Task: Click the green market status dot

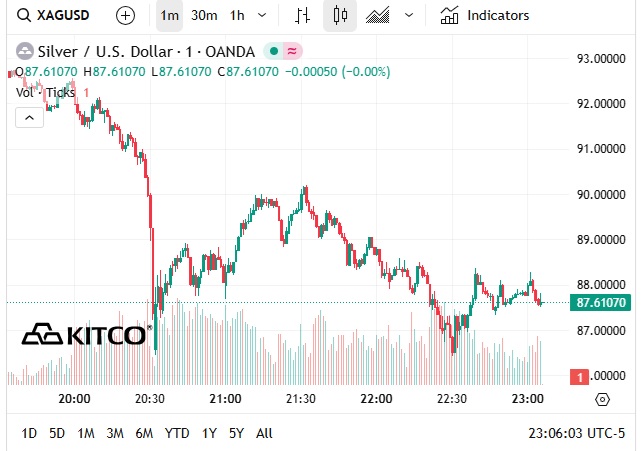Action: [272, 51]
